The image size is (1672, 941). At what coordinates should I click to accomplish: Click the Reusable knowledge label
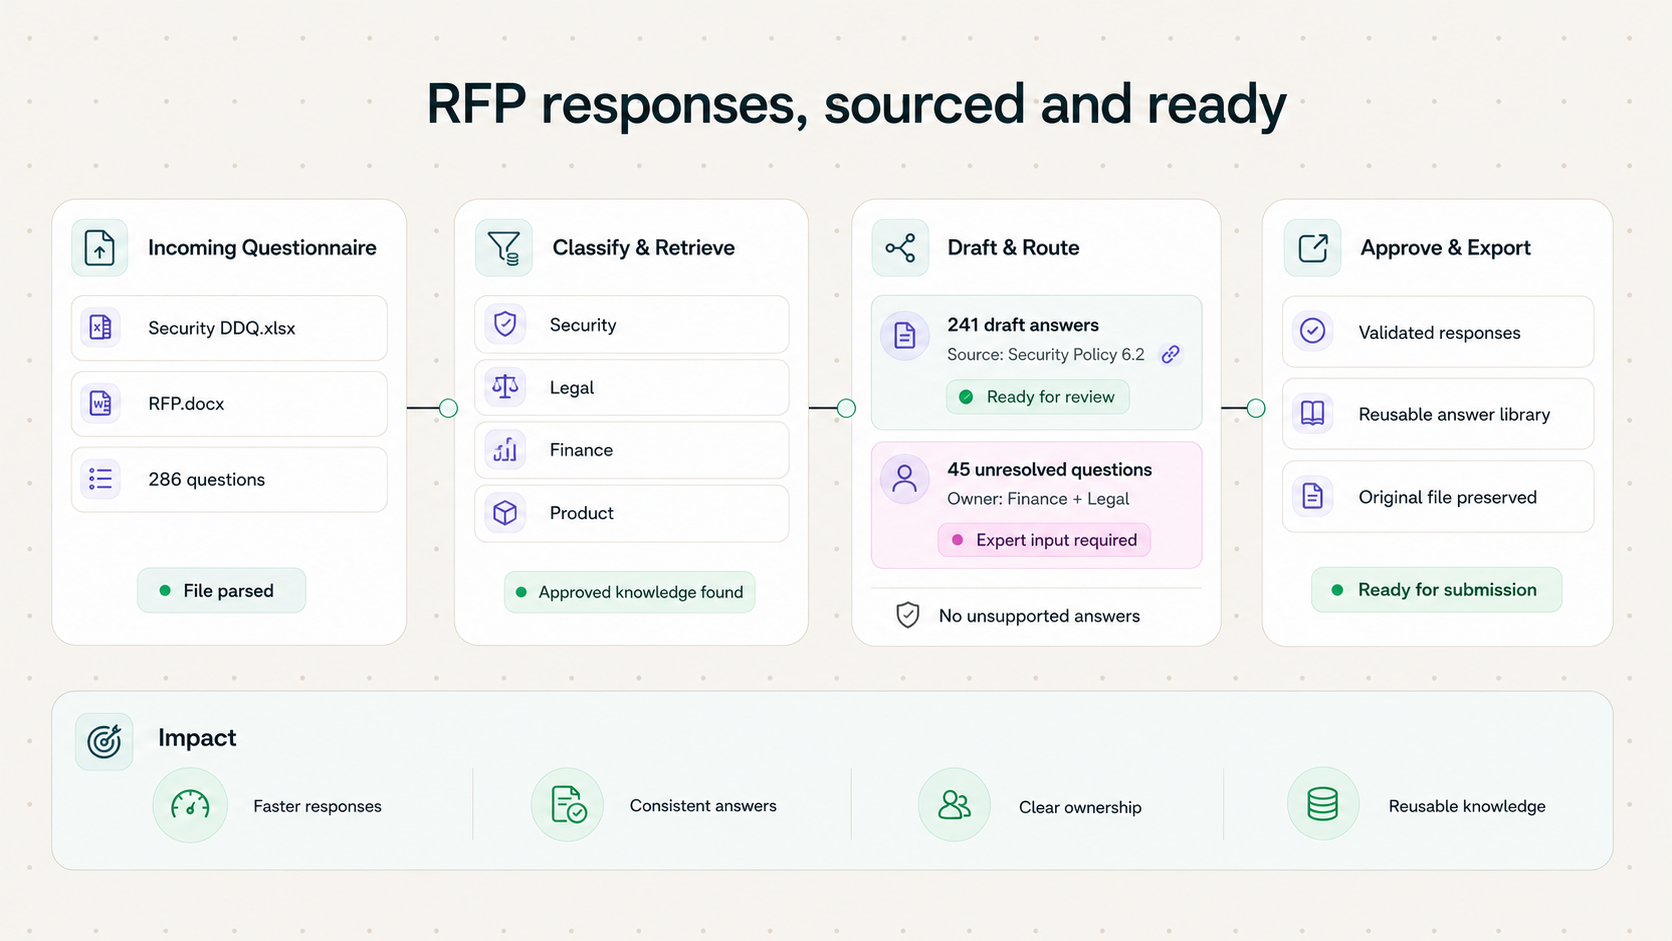click(1467, 806)
